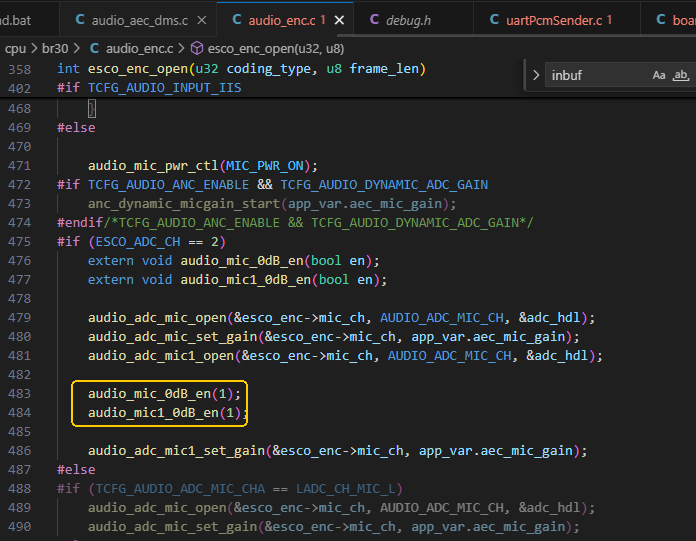This screenshot has width=696, height=541.
Task: Click the function cube icon in breadcrumb
Action: tap(197, 48)
